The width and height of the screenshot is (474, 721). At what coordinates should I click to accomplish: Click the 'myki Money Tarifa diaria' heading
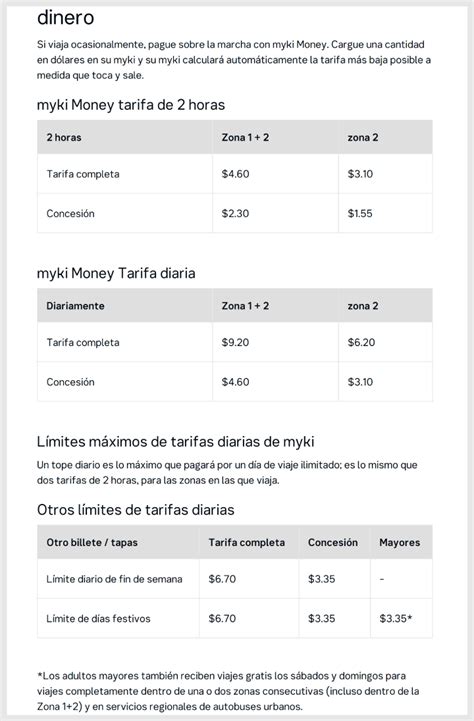[116, 273]
